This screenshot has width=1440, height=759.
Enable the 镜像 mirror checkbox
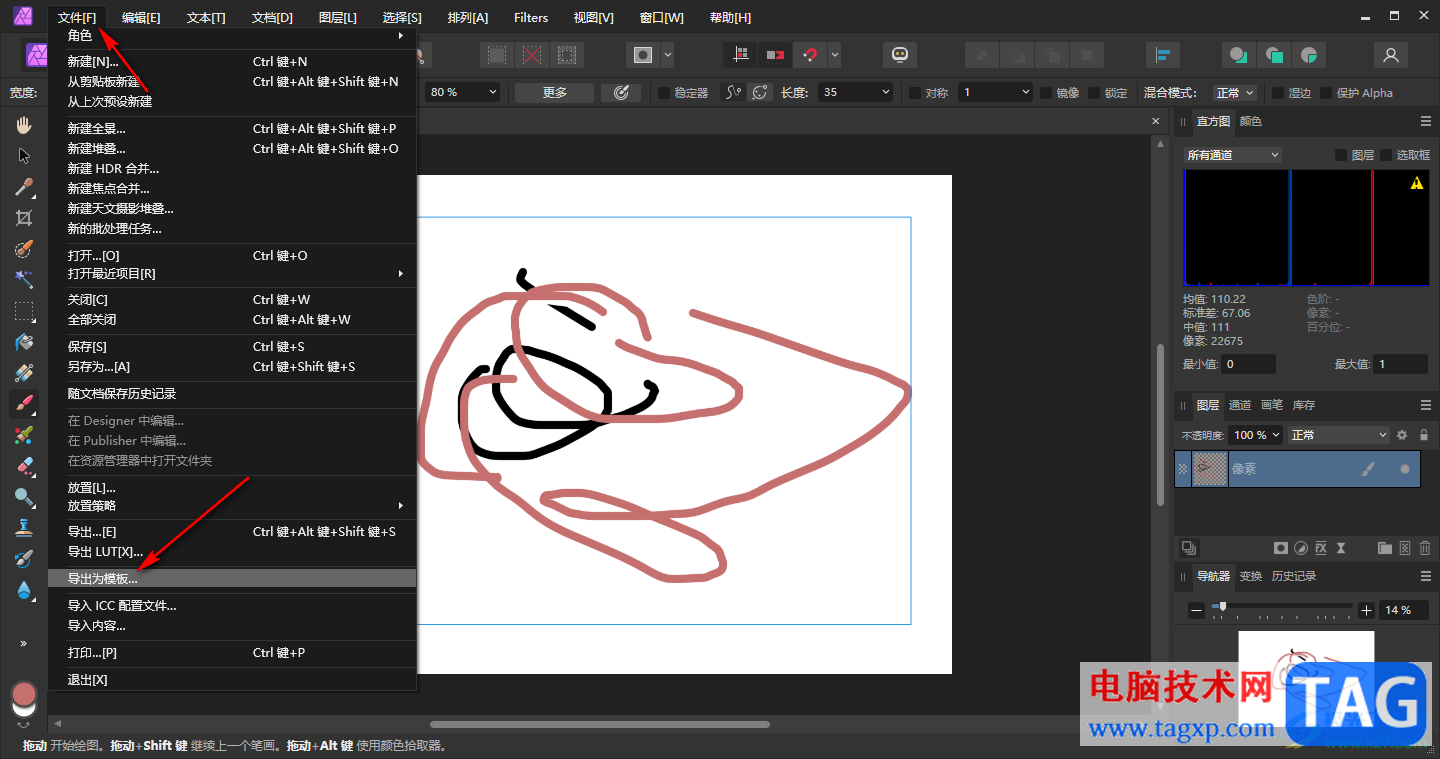click(1046, 93)
